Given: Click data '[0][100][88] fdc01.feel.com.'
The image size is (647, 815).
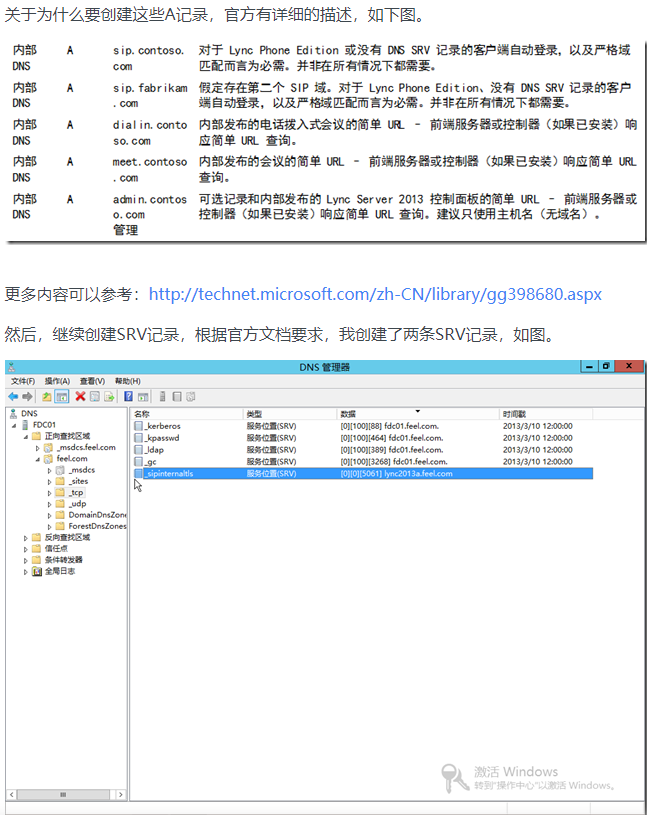Looking at the screenshot, I should point(390,426).
